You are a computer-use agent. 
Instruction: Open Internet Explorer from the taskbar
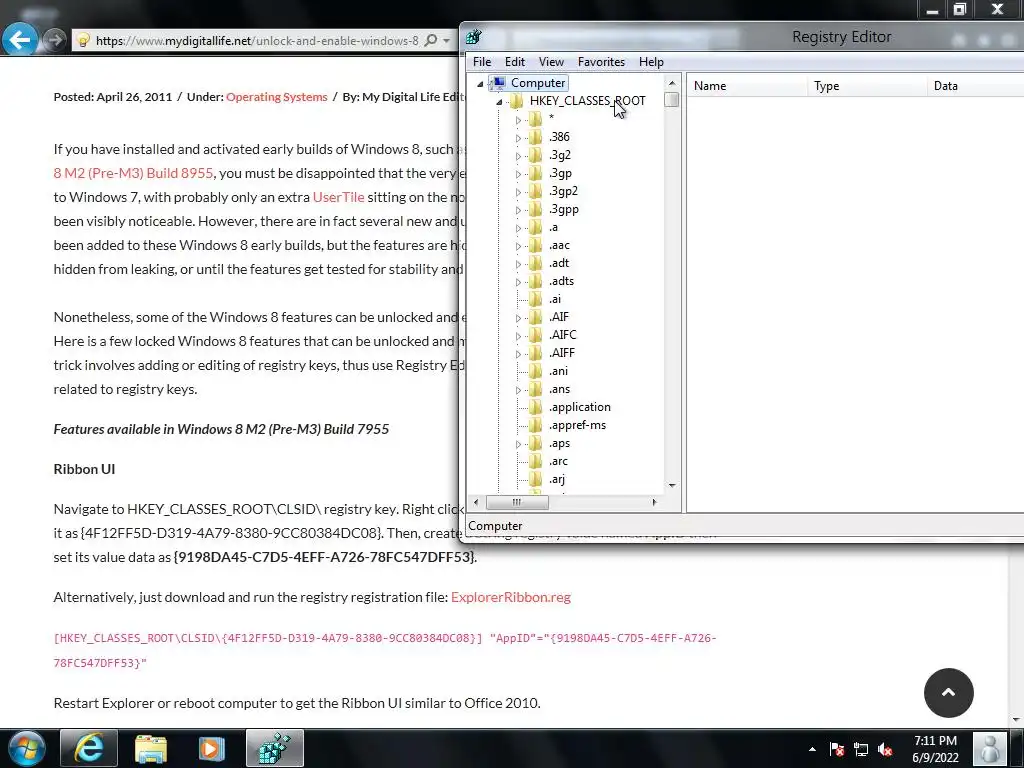pyautogui.click(x=89, y=748)
